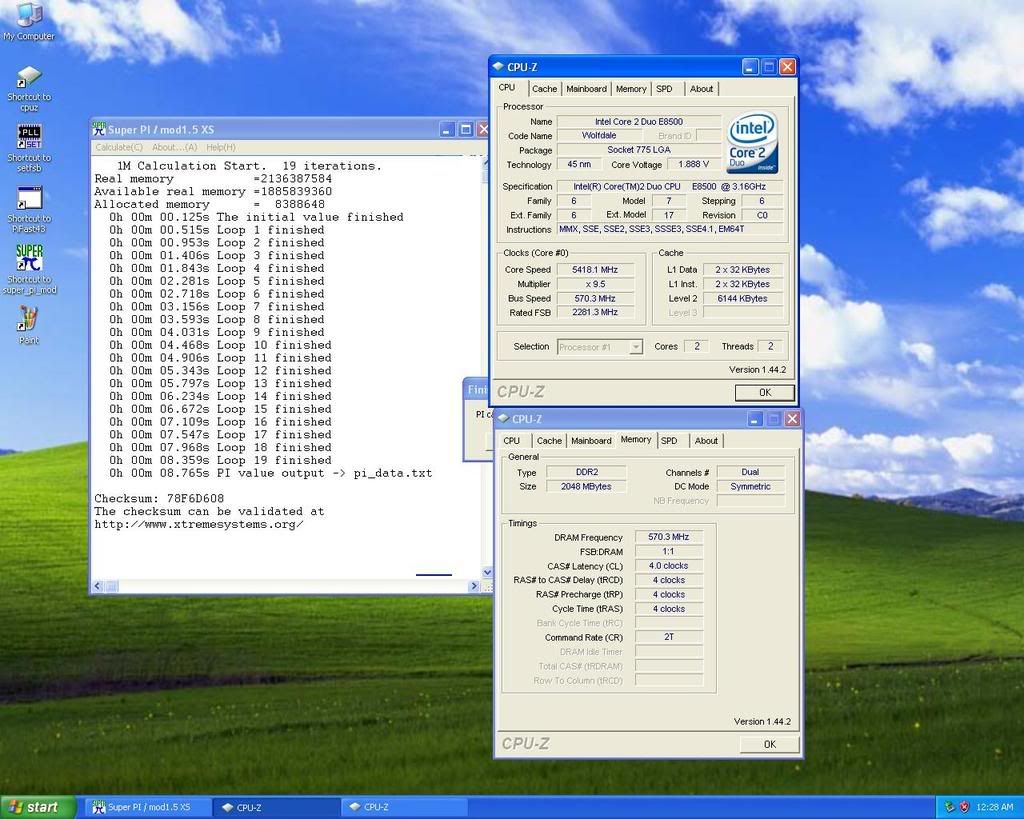Click the green tray icon beside the red shield

click(x=950, y=807)
